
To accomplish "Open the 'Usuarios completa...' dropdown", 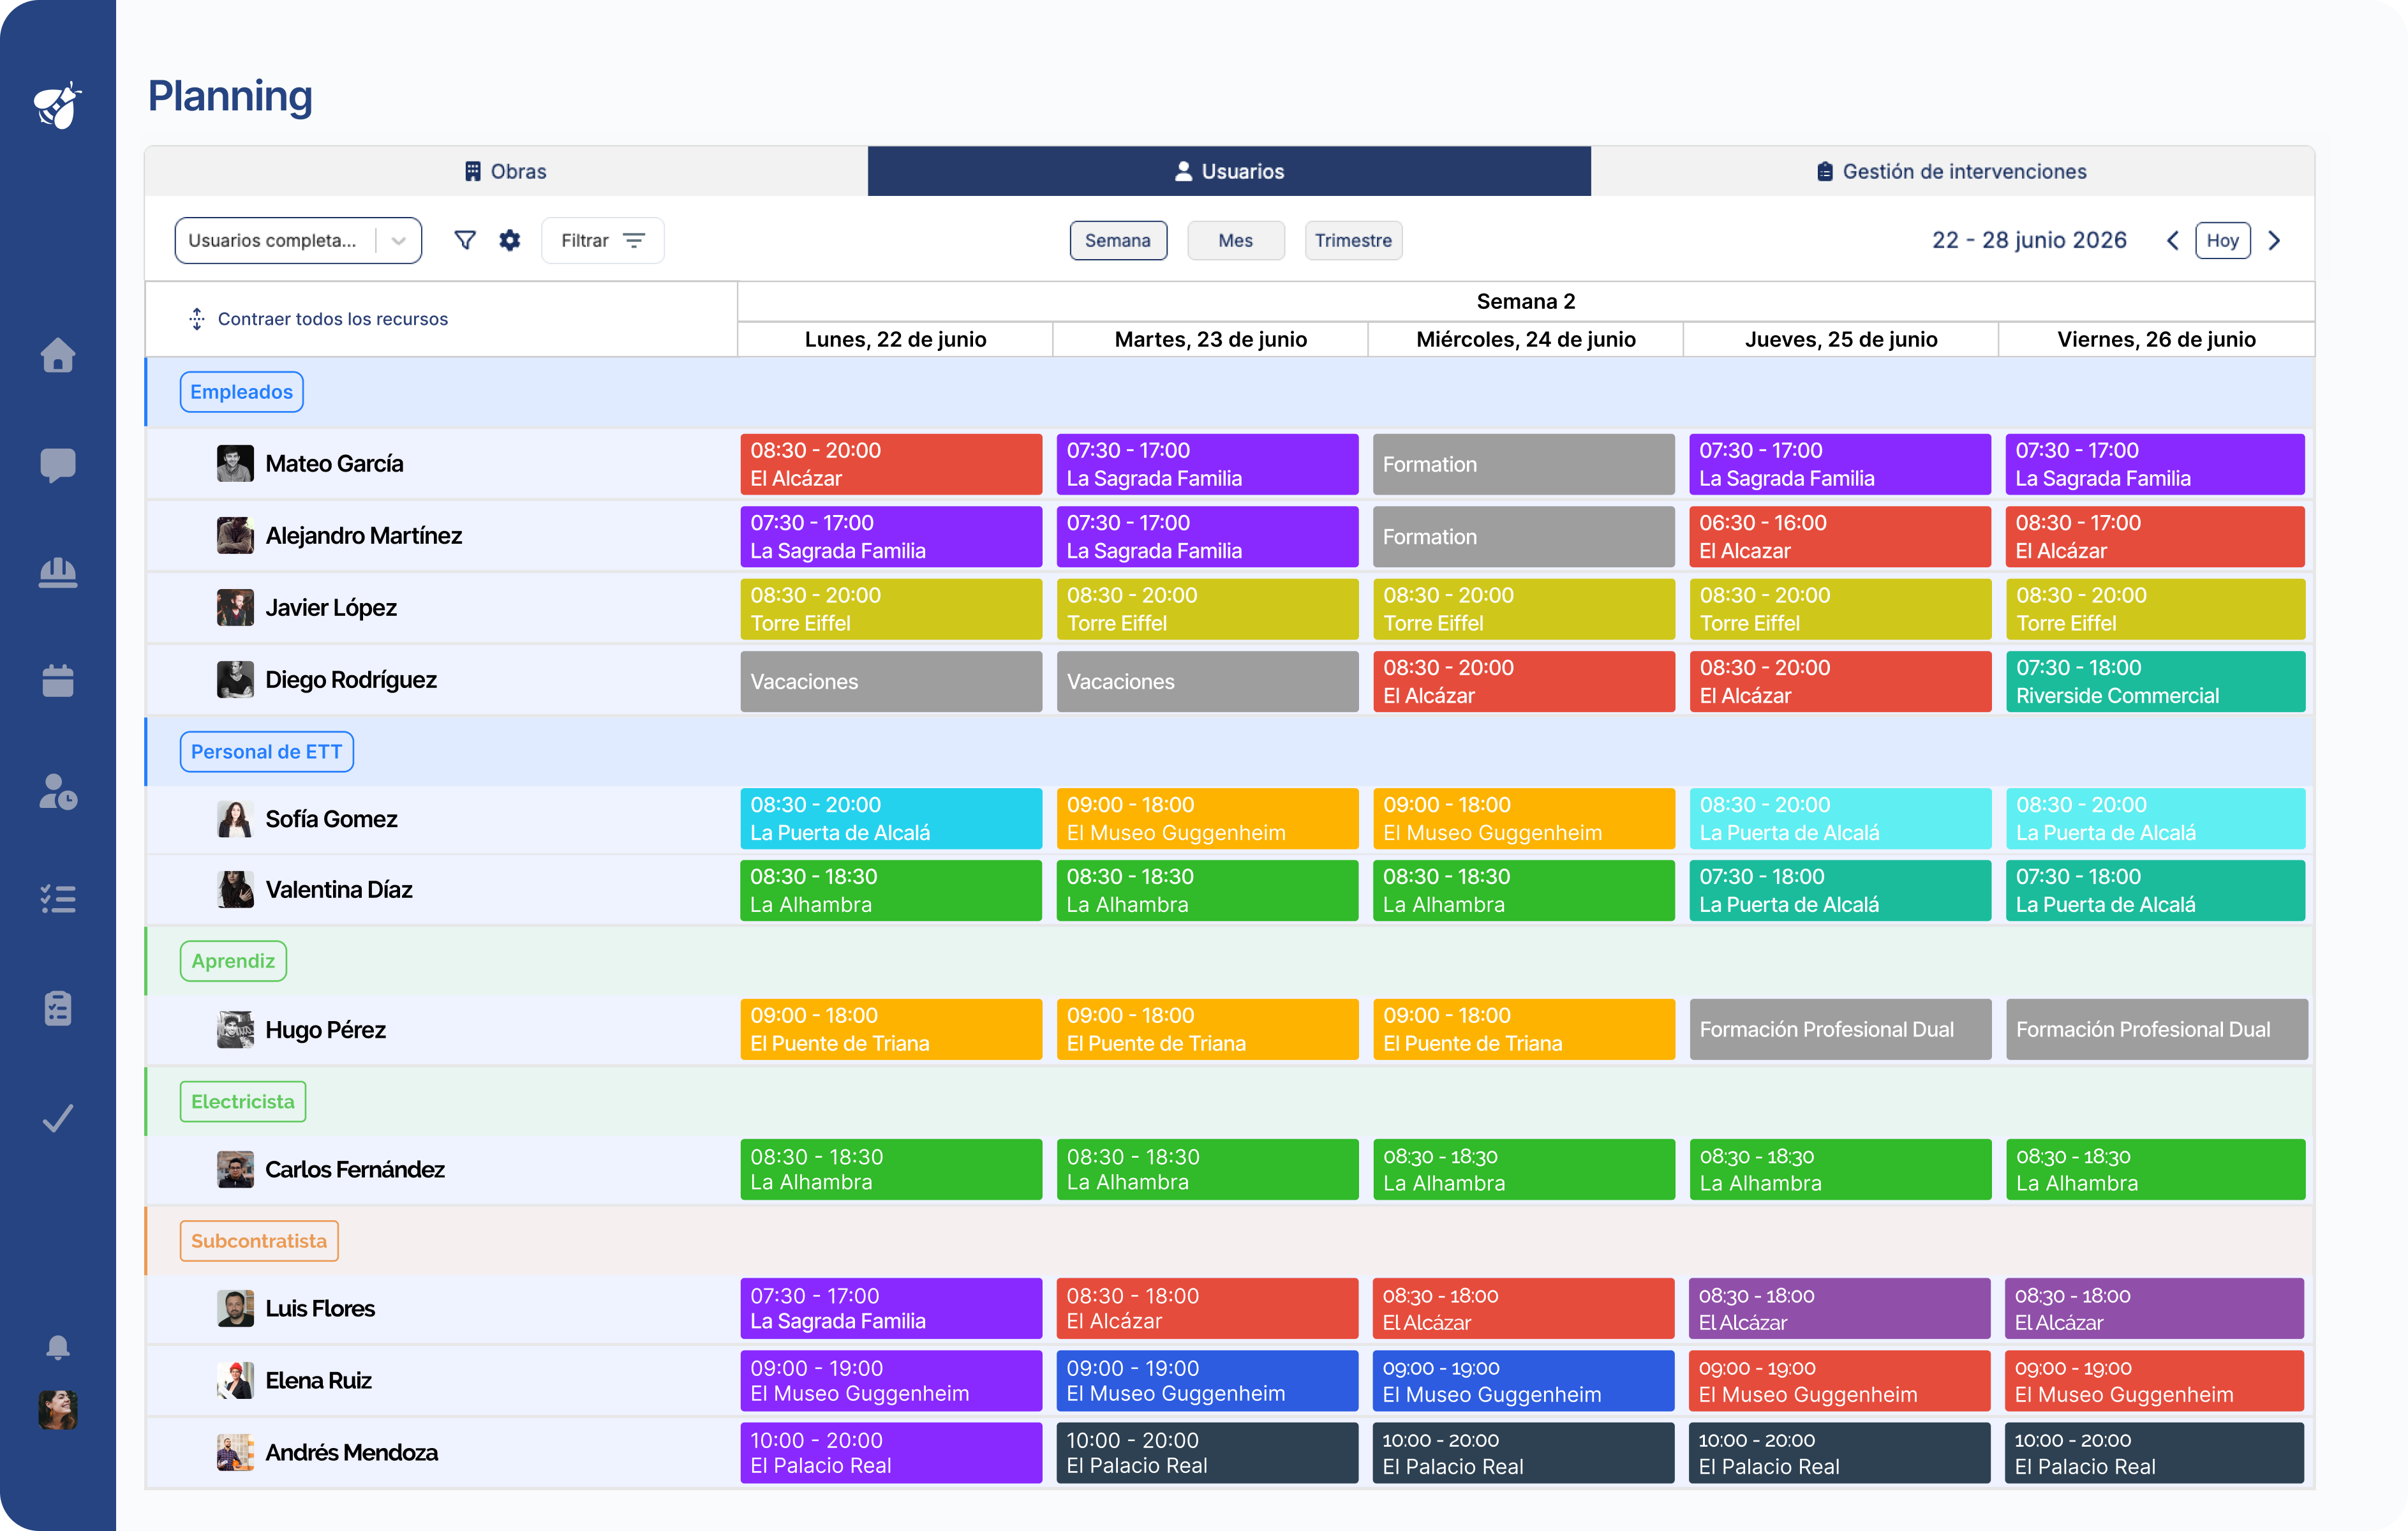I will [298, 240].
